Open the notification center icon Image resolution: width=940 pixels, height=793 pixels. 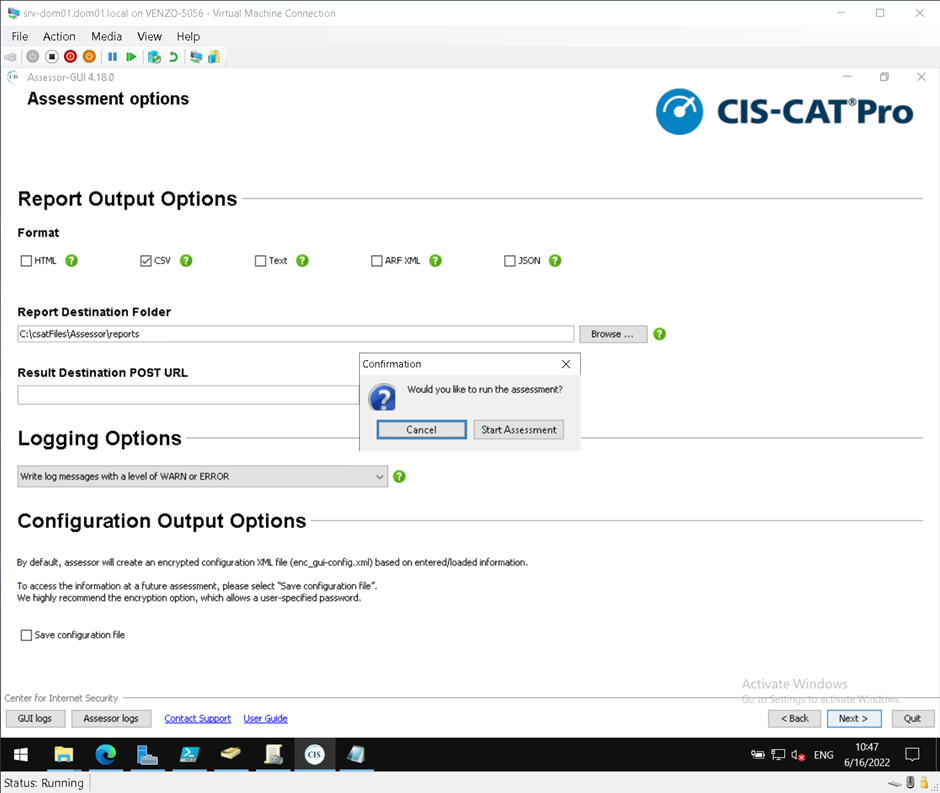click(x=912, y=755)
